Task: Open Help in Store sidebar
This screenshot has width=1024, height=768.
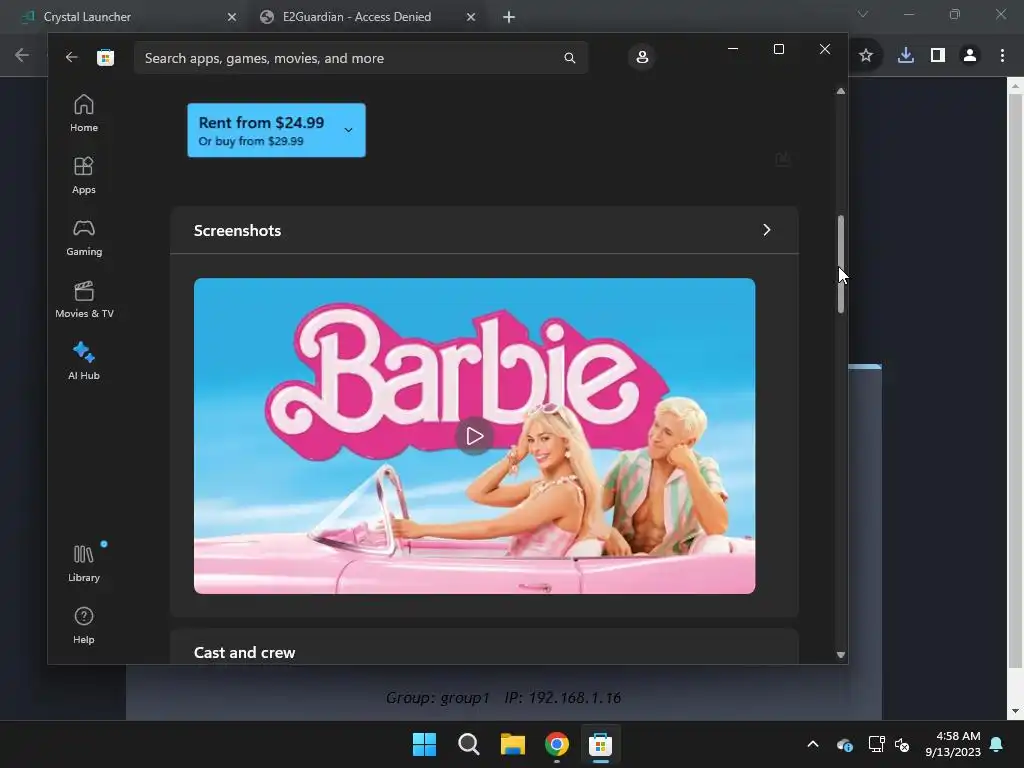Action: [x=84, y=625]
